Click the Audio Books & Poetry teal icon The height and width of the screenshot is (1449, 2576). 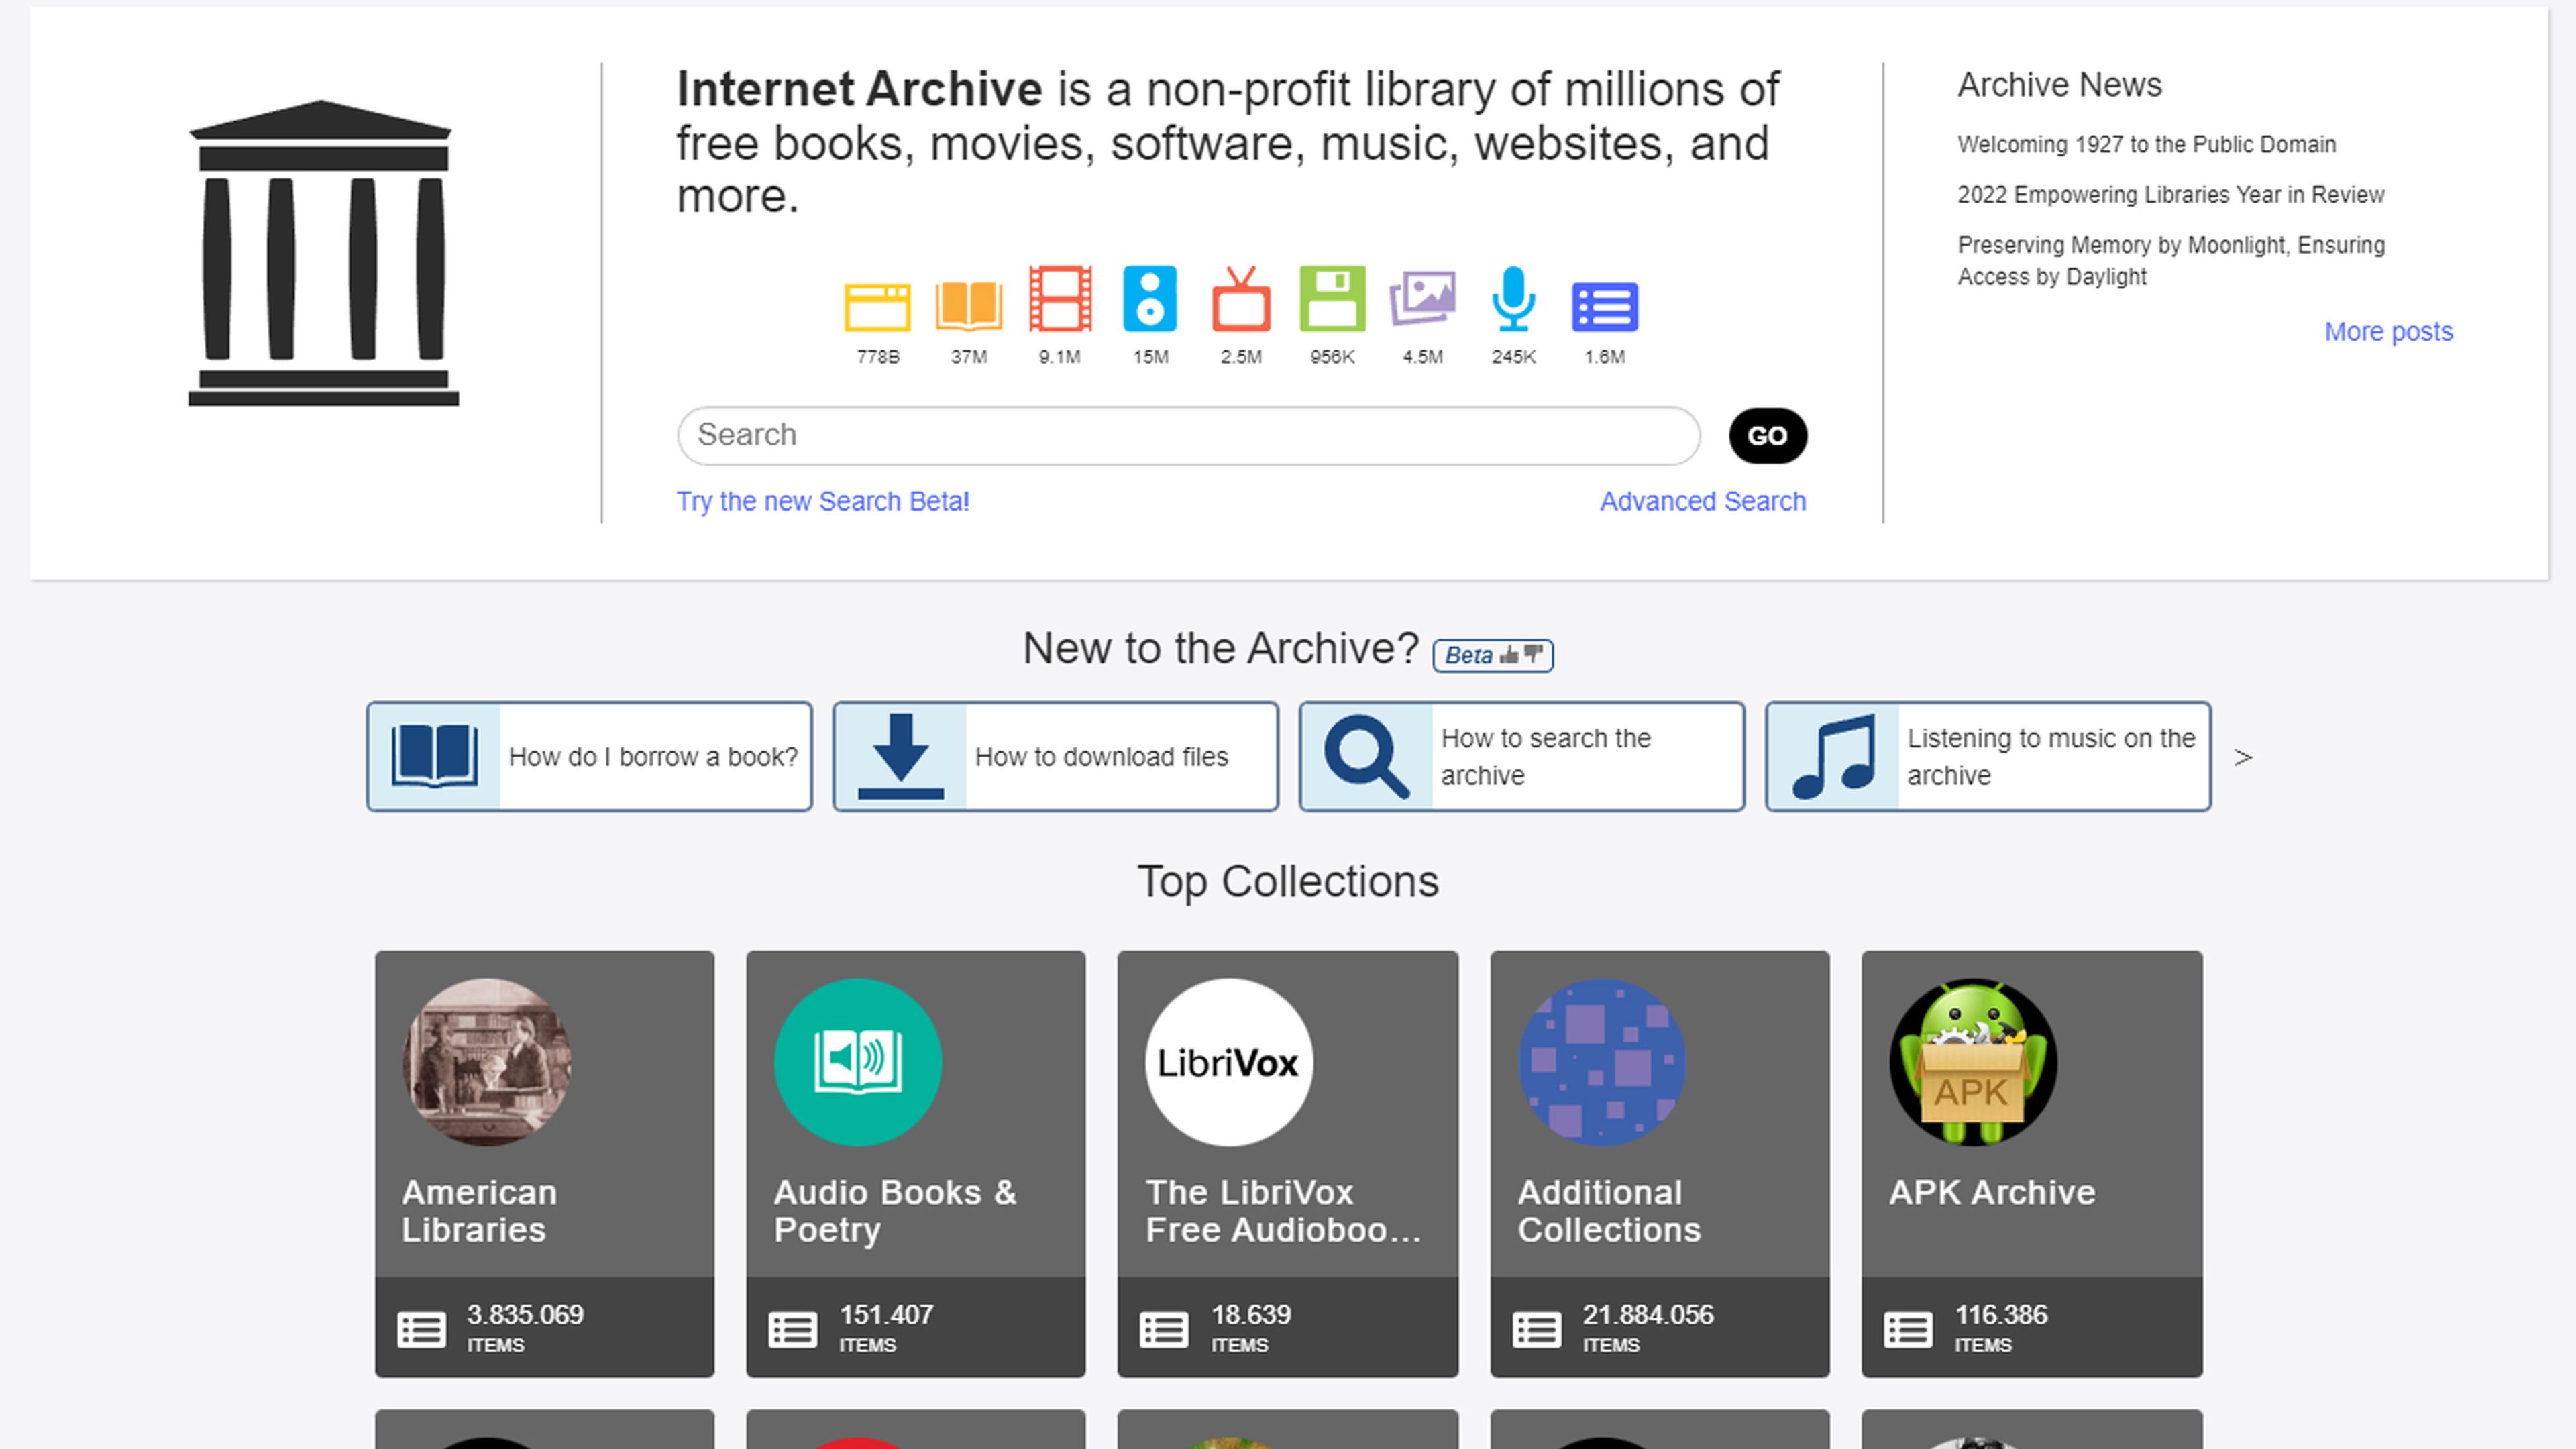[857, 1062]
